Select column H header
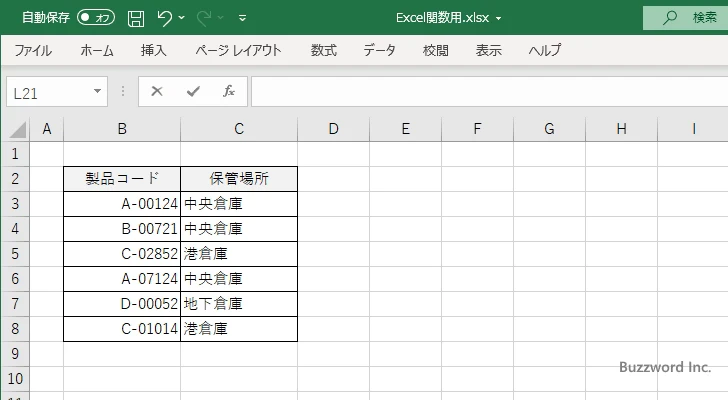Screen dimensions: 728x400 pos(621,129)
